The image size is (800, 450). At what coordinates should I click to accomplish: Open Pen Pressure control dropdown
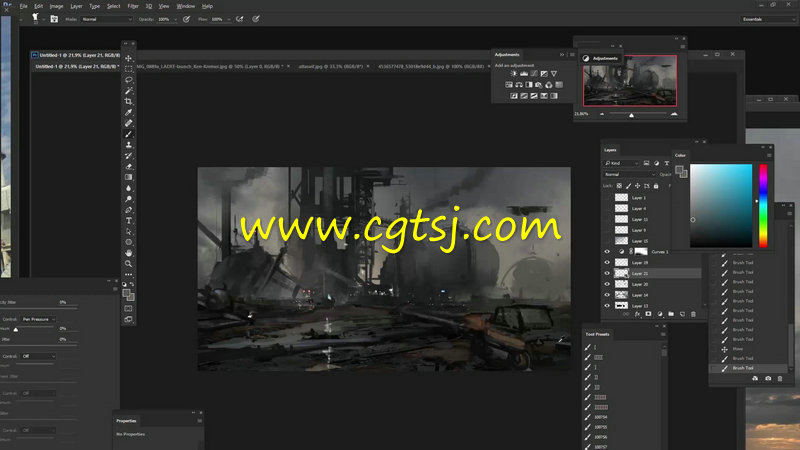pos(38,319)
